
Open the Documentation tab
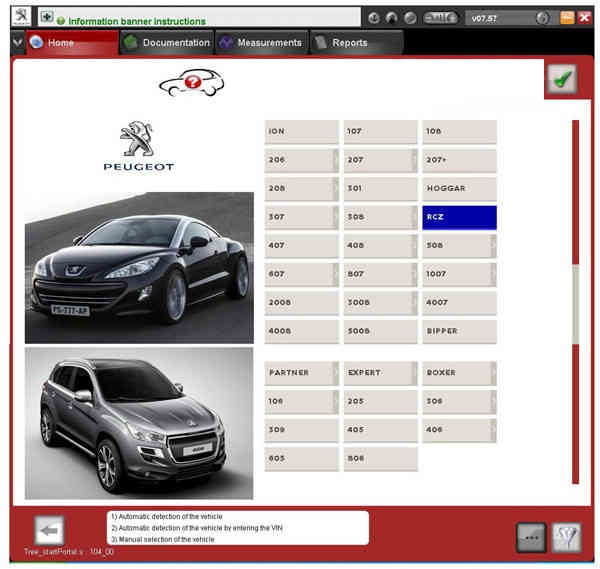[166, 43]
